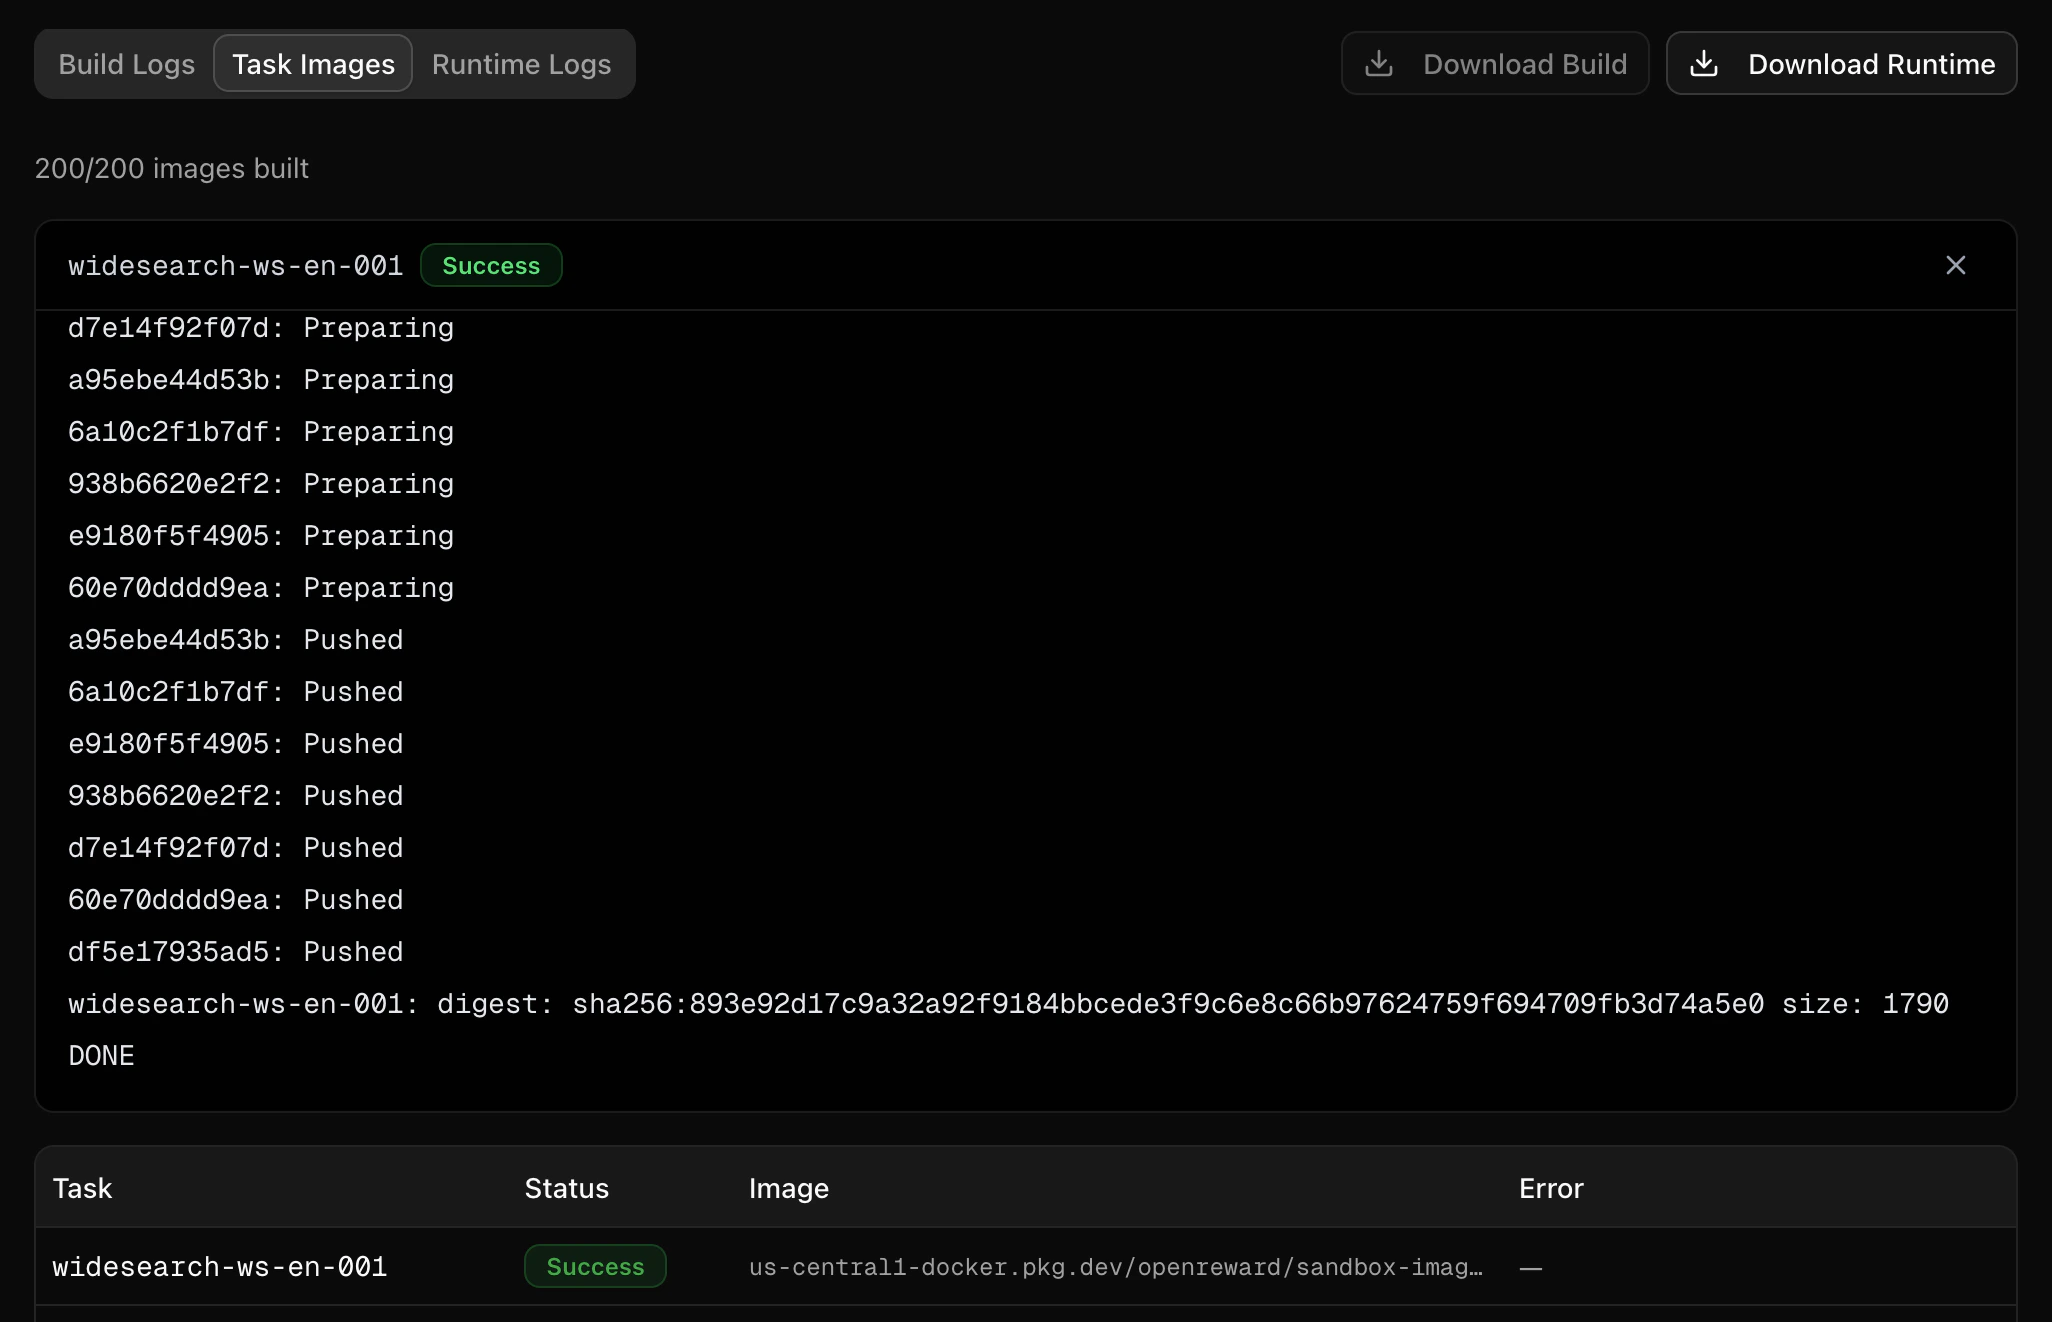Click the Download Build button
Screen dimensions: 2052x1322
point(1494,63)
